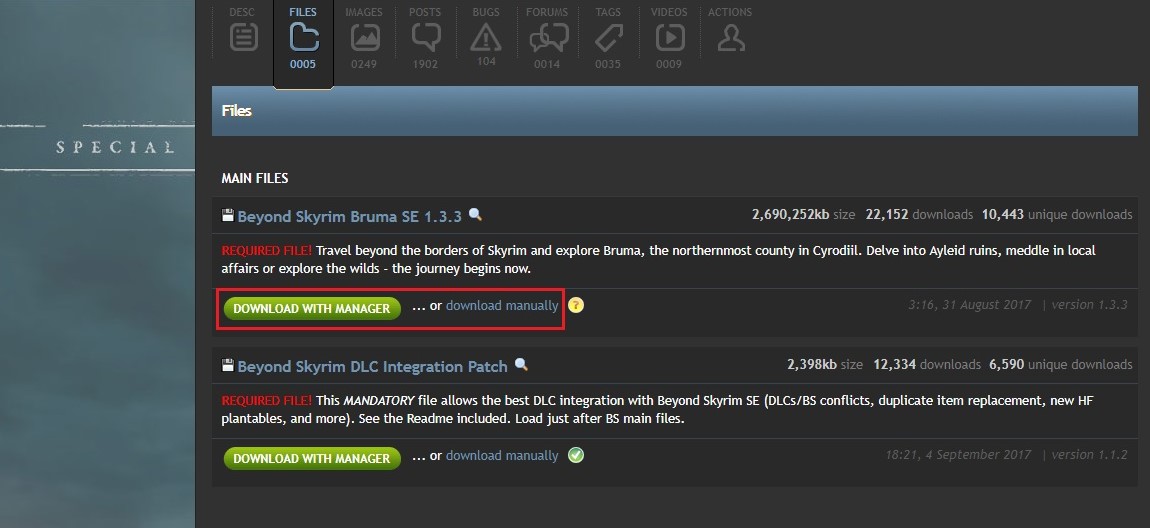
Task: Preview Bruma SE file contents magnifier icon
Action: coord(476,214)
